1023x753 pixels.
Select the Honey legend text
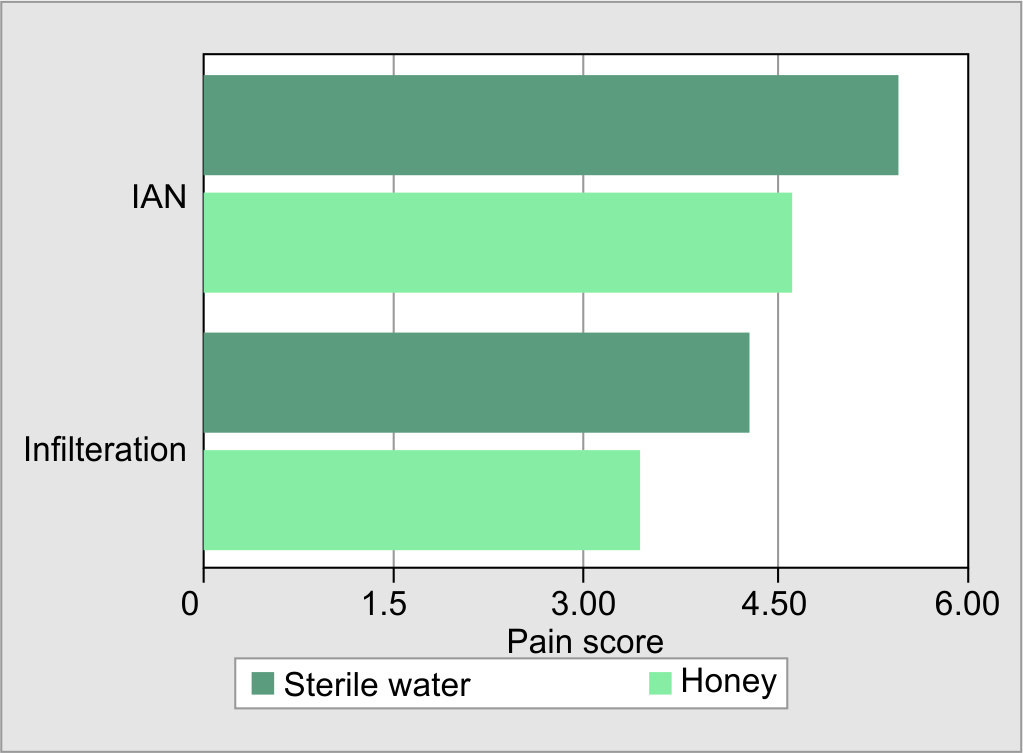pyautogui.click(x=728, y=682)
